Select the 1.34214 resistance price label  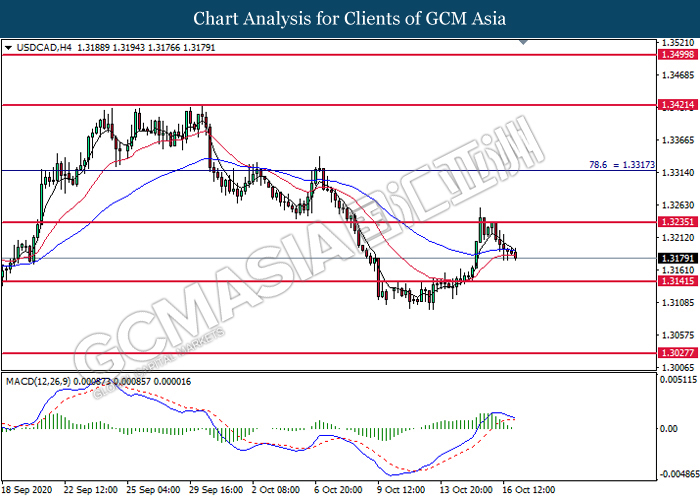click(x=677, y=105)
